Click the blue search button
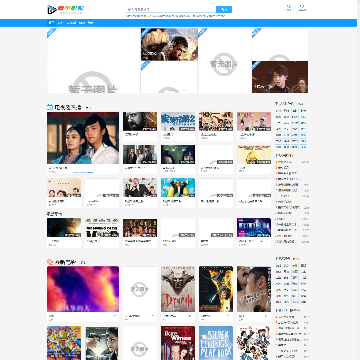This screenshot has width=360, height=360. [224, 9]
